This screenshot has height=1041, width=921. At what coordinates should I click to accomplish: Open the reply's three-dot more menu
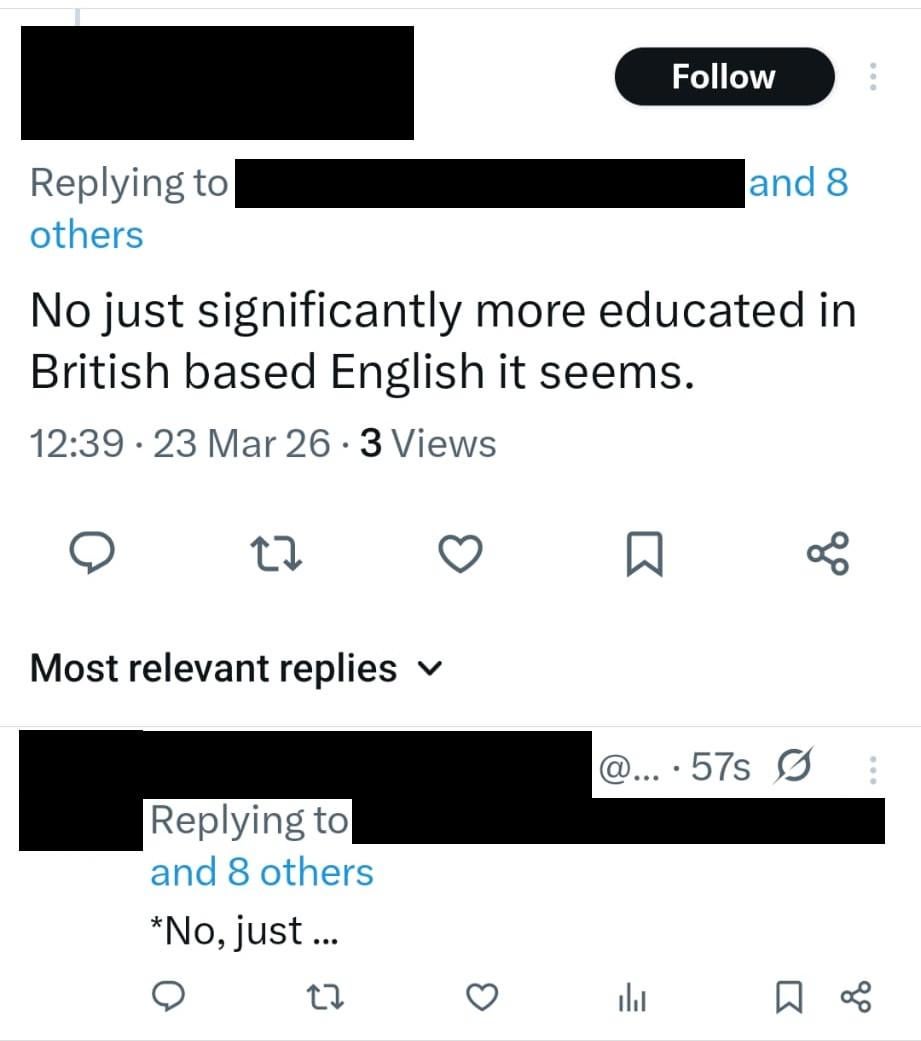tap(872, 769)
